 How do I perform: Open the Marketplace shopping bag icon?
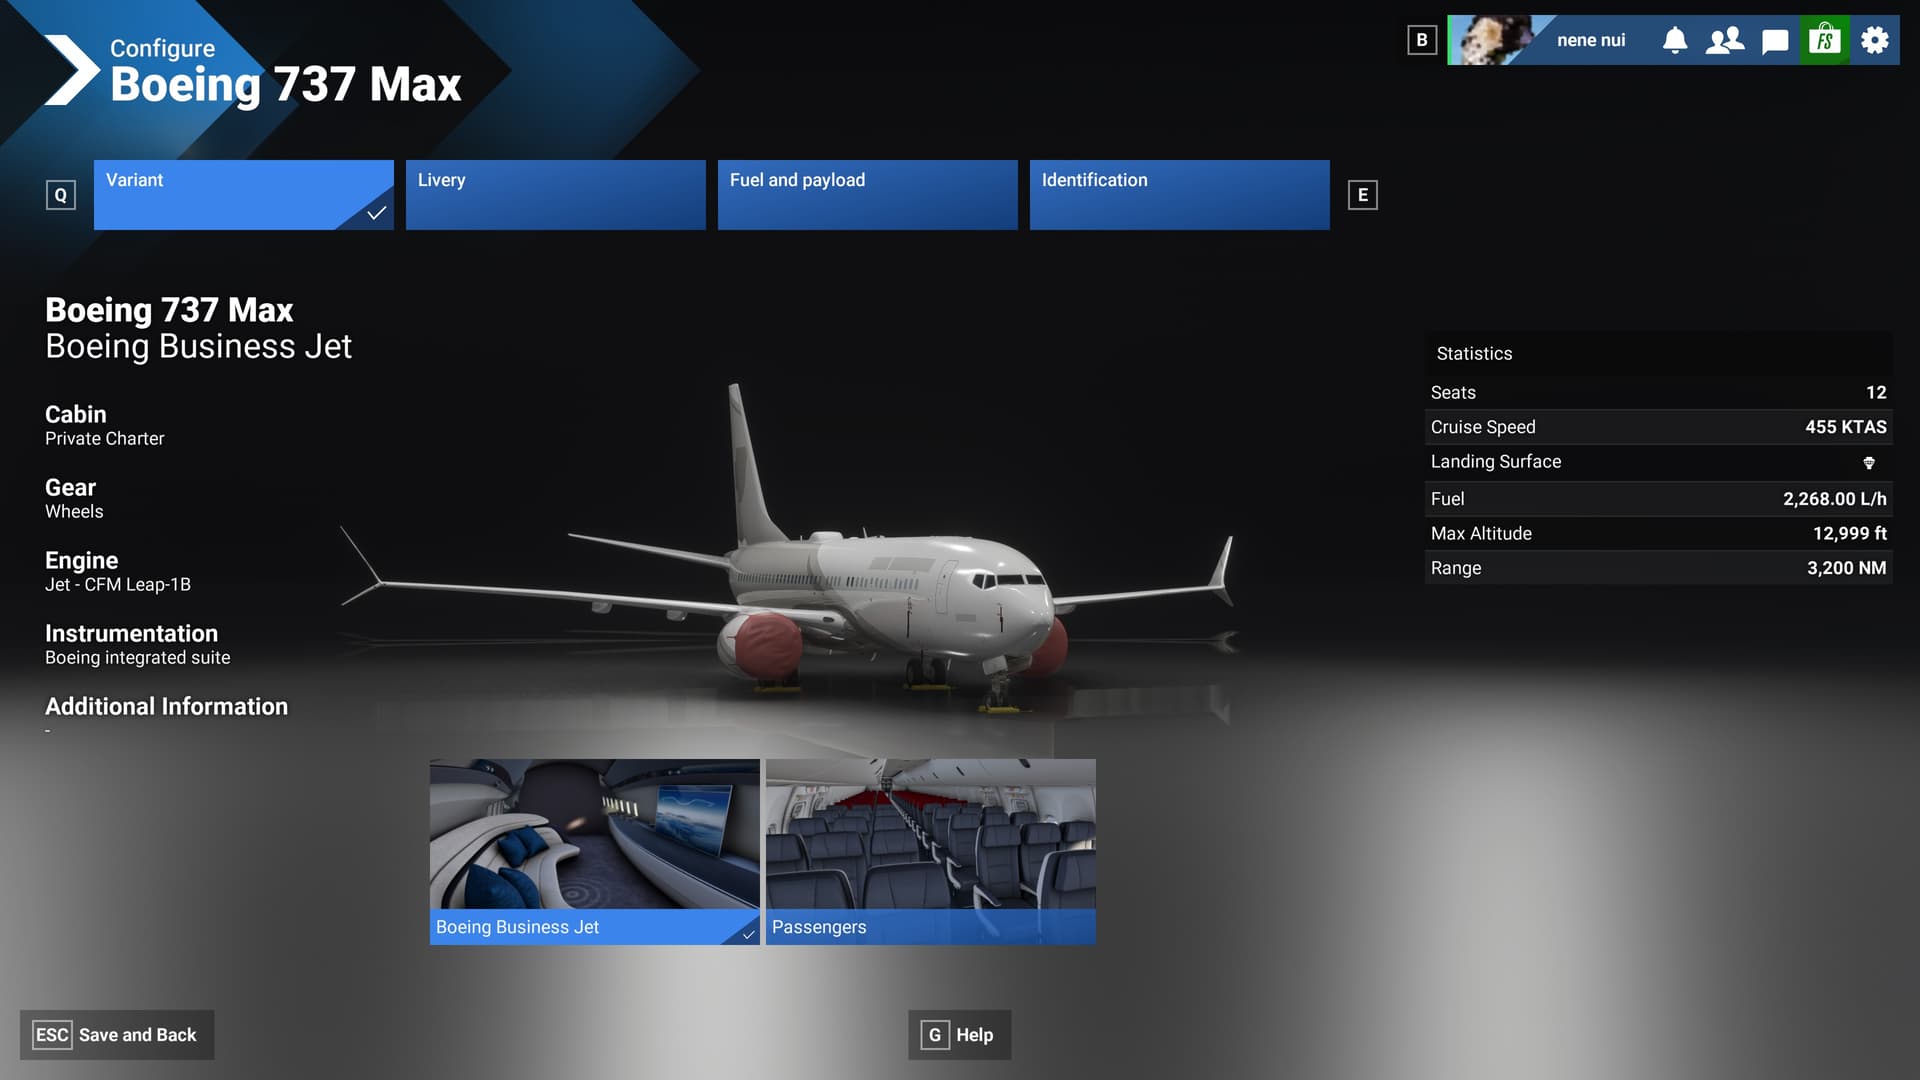pos(1825,40)
